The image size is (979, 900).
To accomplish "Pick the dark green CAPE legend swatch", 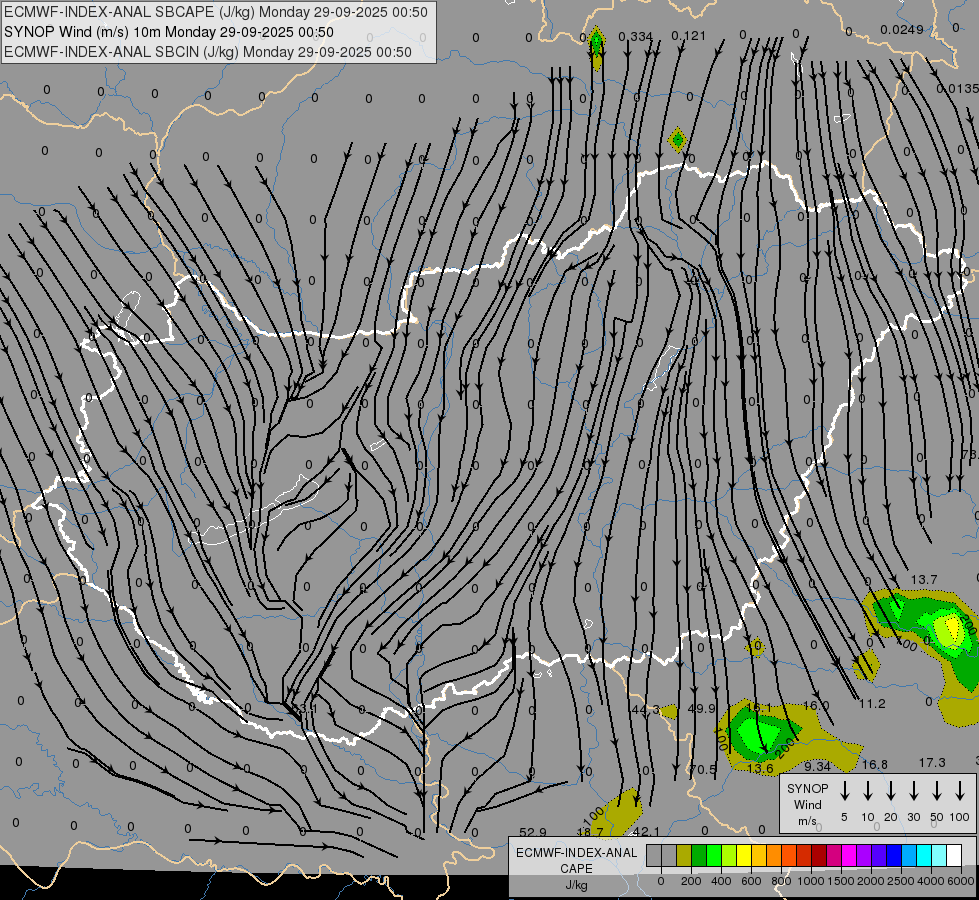I will pyautogui.click(x=699, y=855).
